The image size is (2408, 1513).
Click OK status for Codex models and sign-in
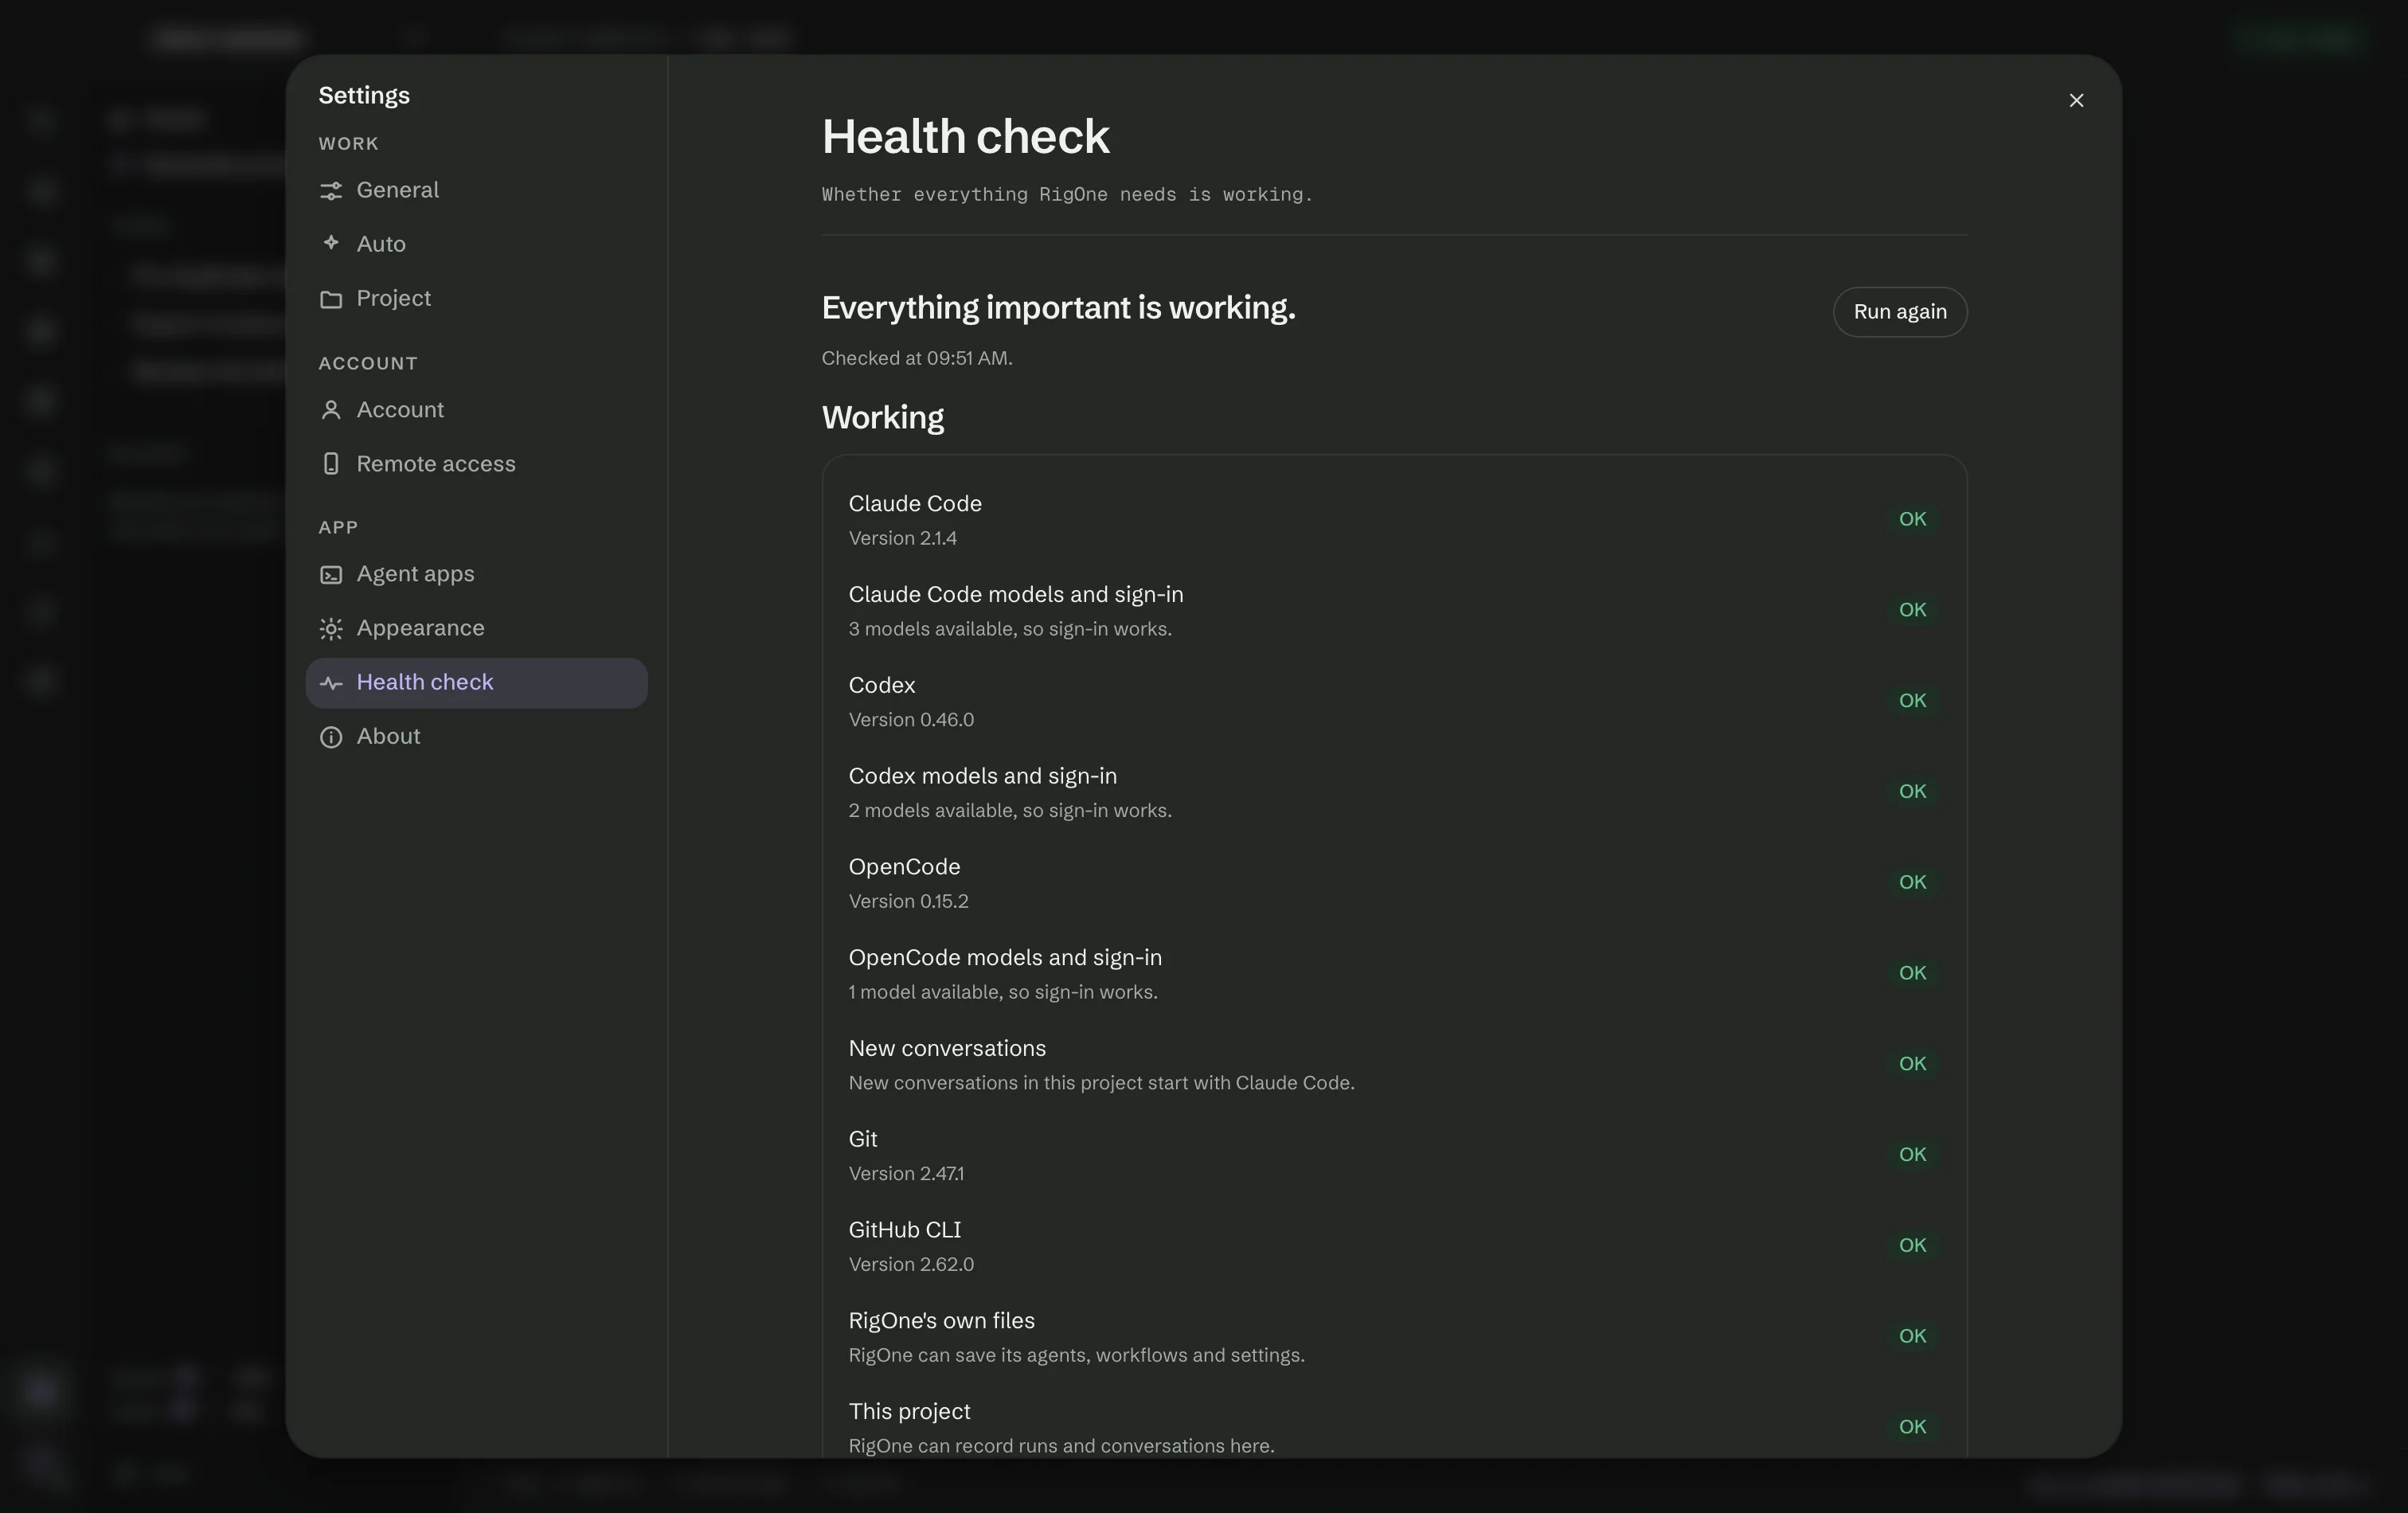(x=1912, y=791)
